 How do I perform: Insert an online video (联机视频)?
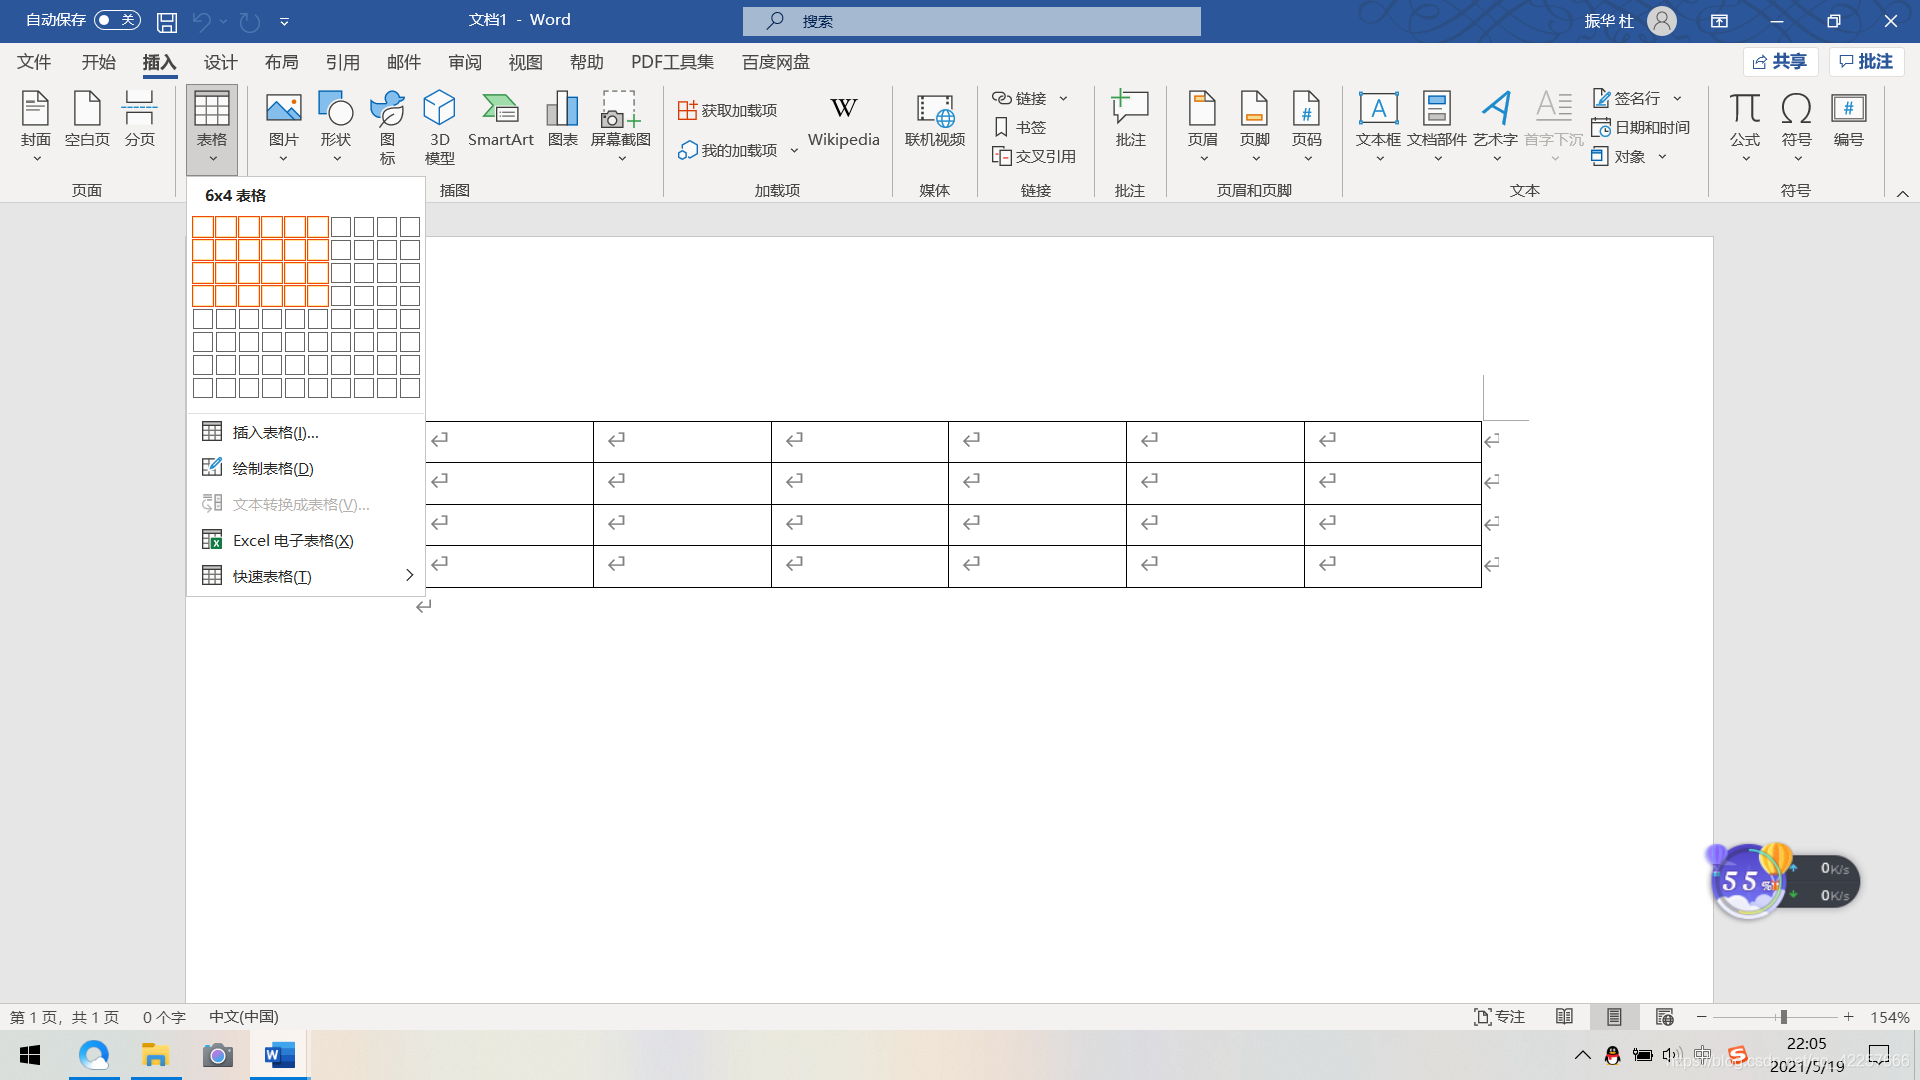pos(934,120)
